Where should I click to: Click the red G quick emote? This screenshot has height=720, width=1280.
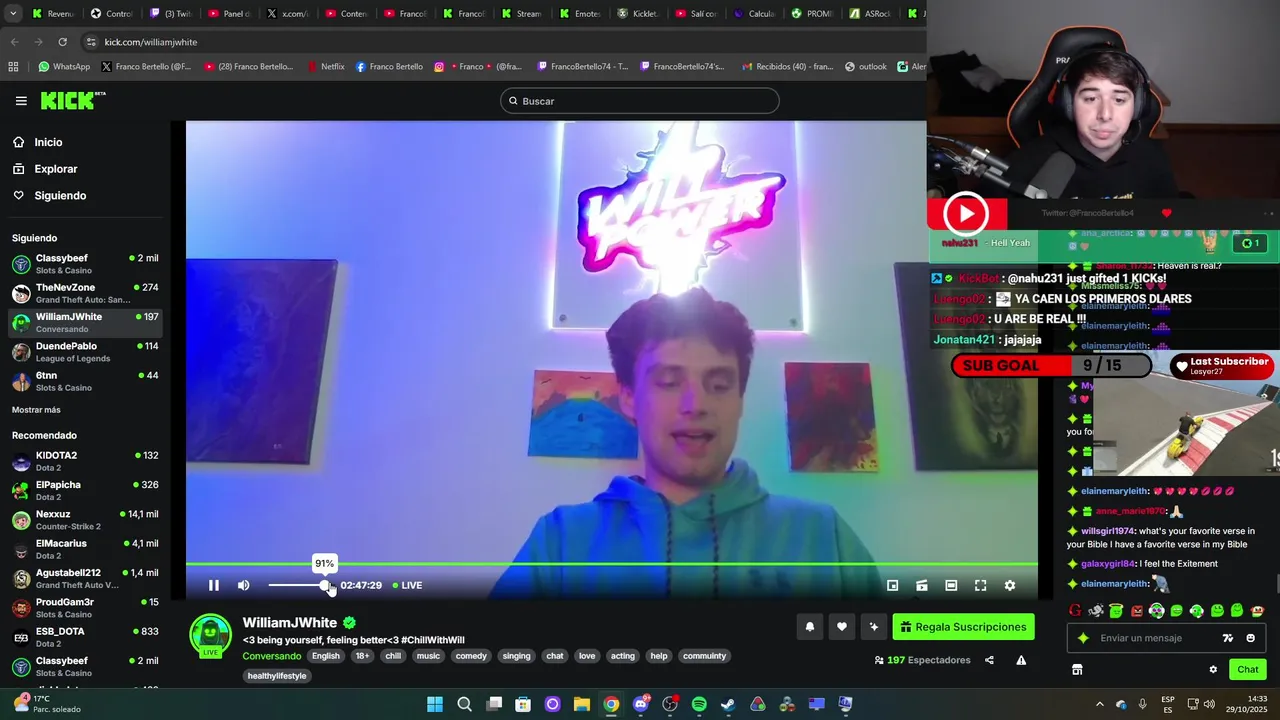click(x=1075, y=611)
